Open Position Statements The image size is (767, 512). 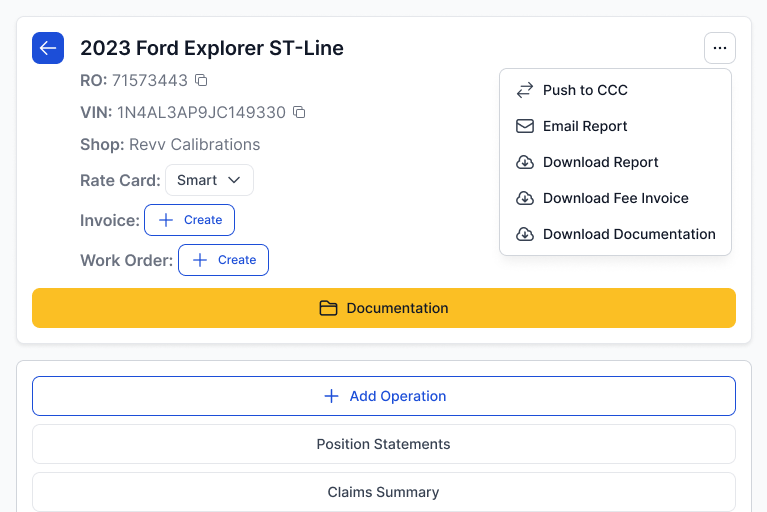(x=384, y=444)
